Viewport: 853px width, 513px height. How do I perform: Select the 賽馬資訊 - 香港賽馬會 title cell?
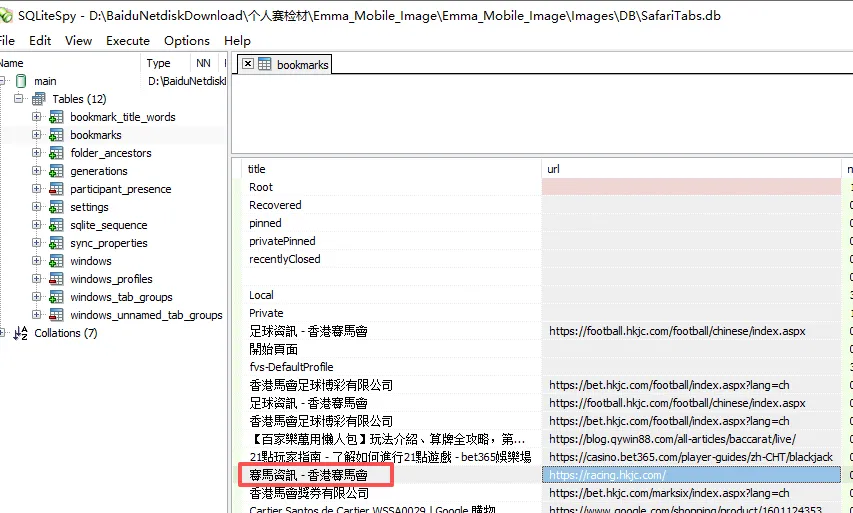(x=391, y=475)
